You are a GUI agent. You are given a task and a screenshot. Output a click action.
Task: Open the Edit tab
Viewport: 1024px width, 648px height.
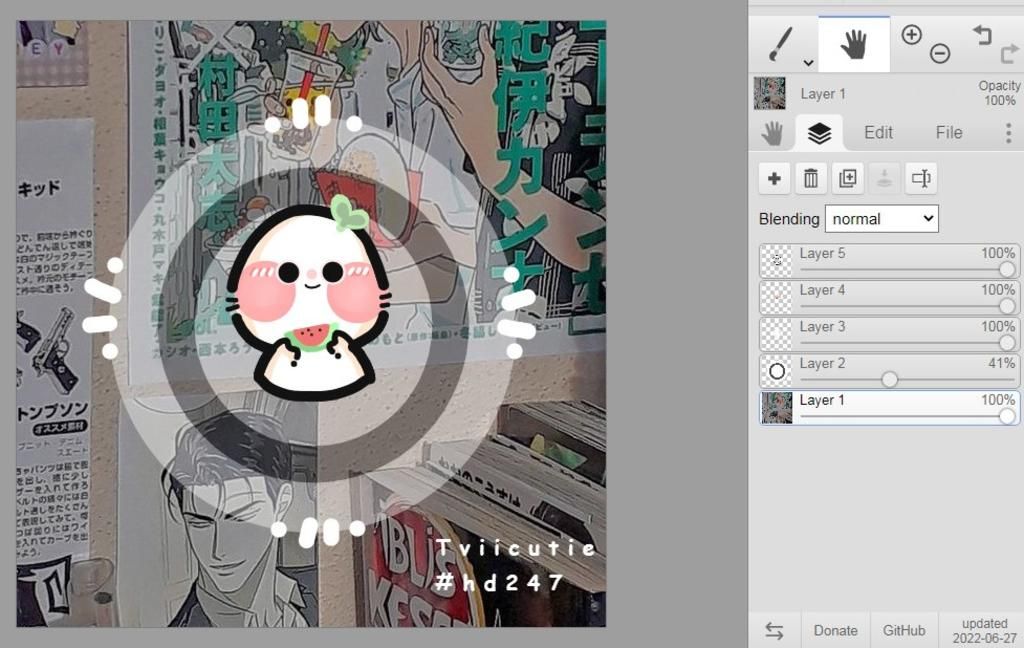(x=878, y=133)
